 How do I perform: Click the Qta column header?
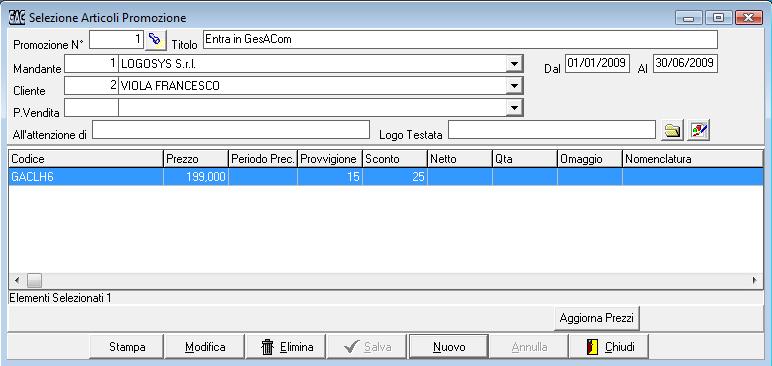(x=525, y=159)
